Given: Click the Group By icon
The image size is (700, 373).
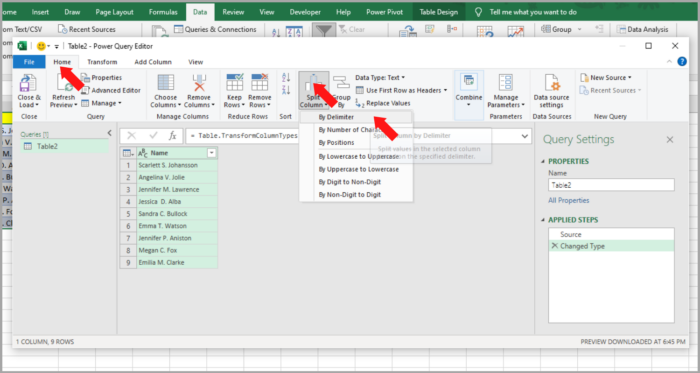Looking at the screenshot, I should tap(342, 82).
